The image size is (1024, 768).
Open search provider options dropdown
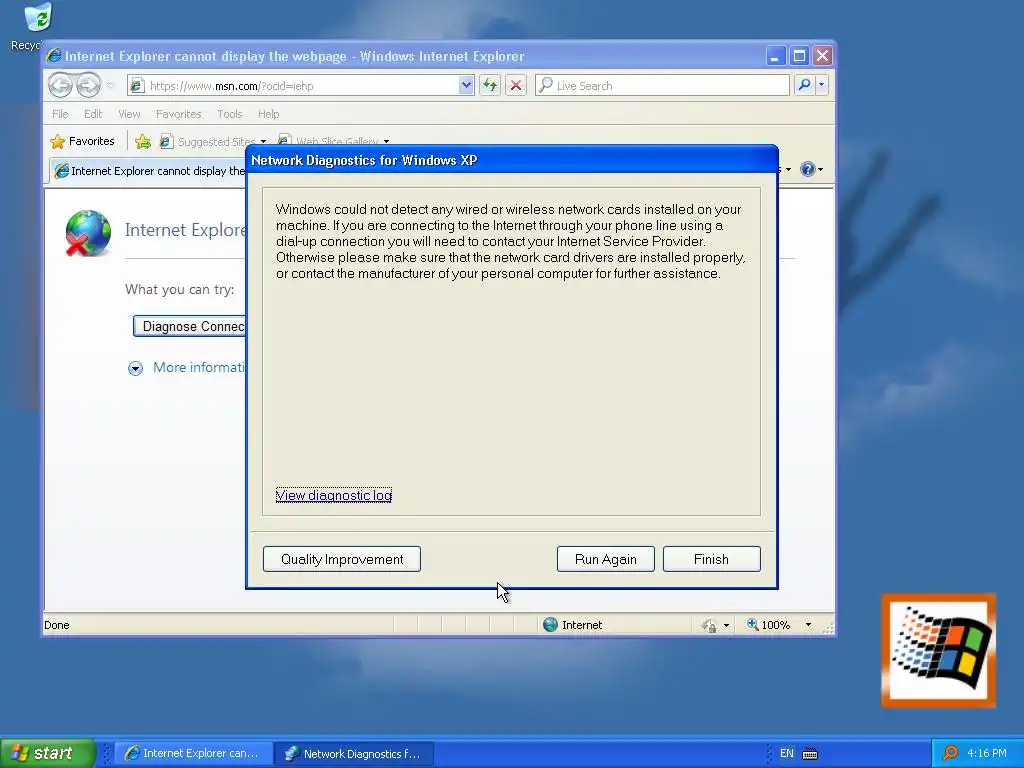[822, 85]
